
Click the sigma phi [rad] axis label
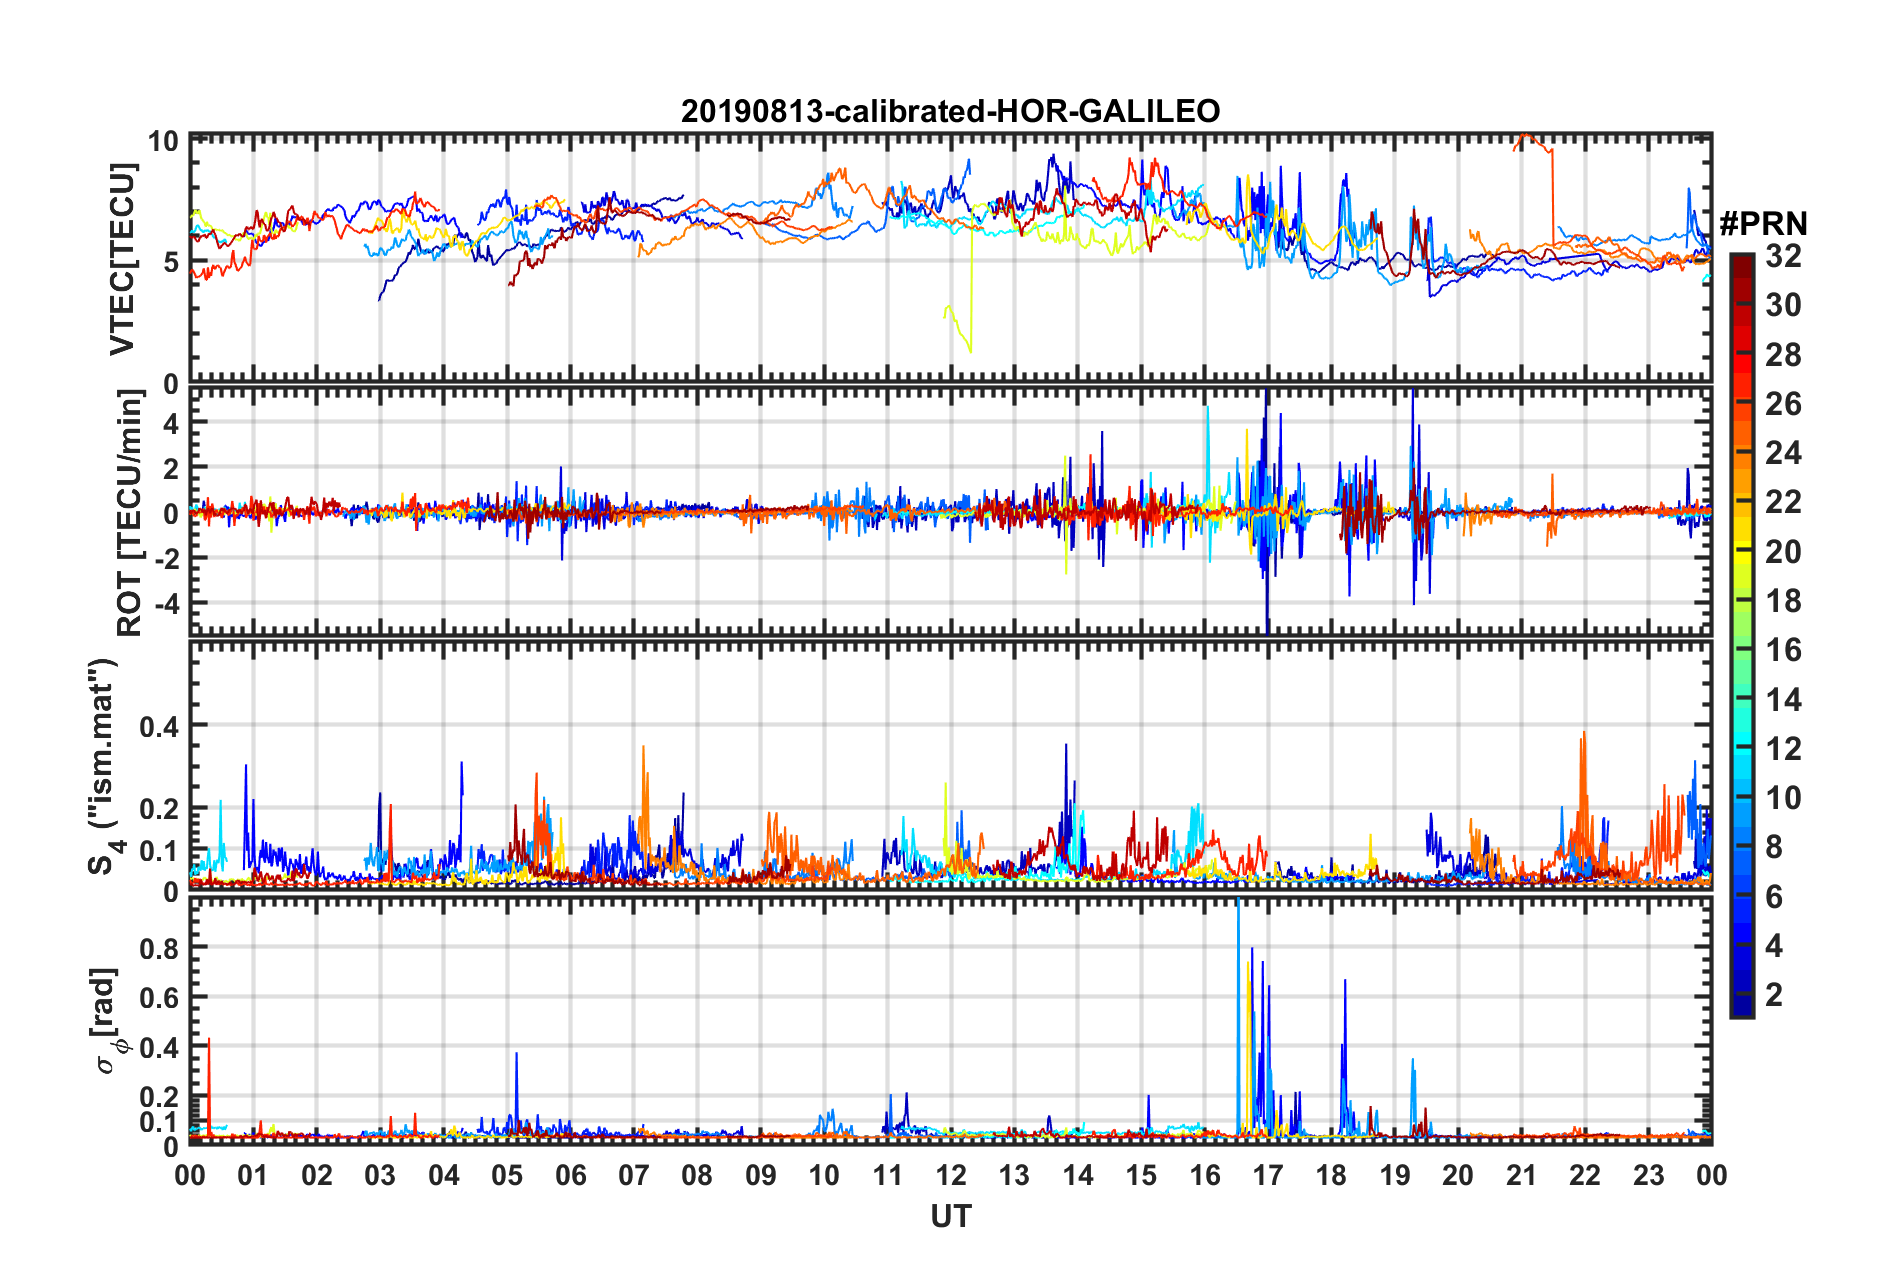pyautogui.click(x=109, y=1020)
